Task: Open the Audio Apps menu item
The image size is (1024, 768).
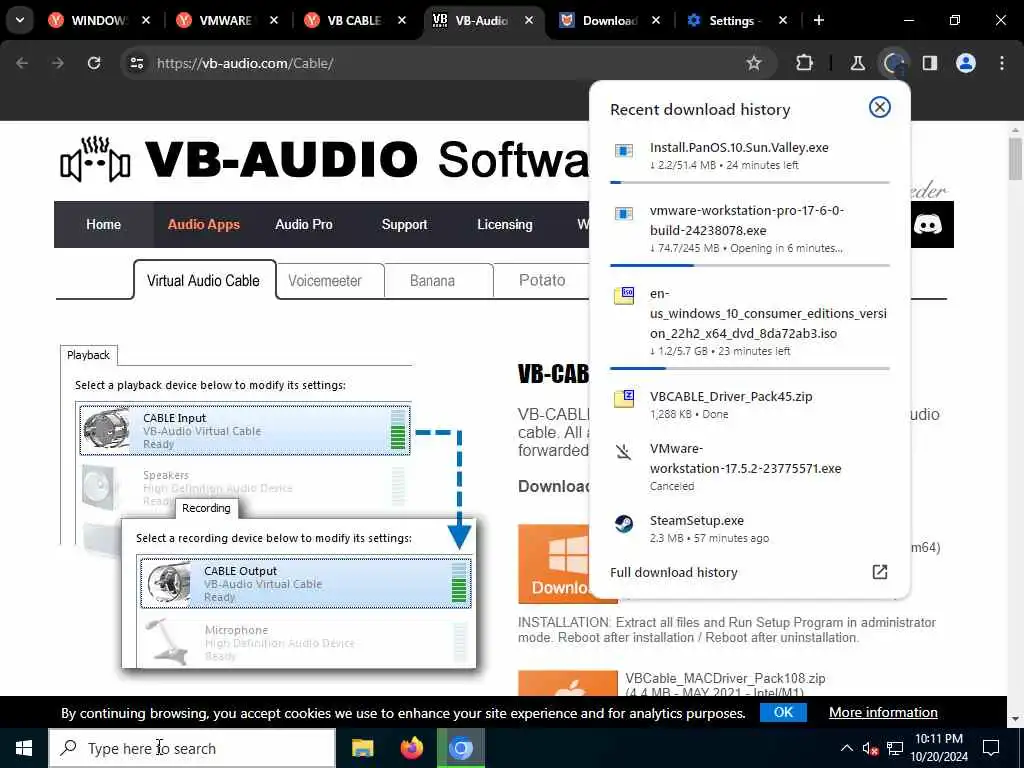Action: pyautogui.click(x=204, y=225)
